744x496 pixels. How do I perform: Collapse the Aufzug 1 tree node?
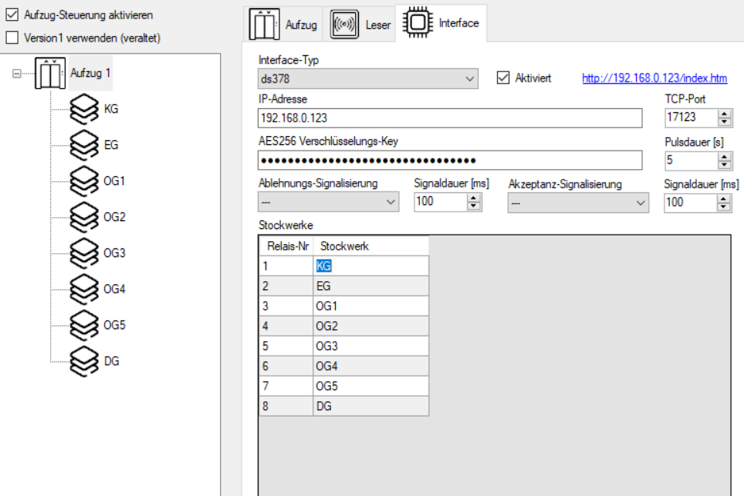18,74
